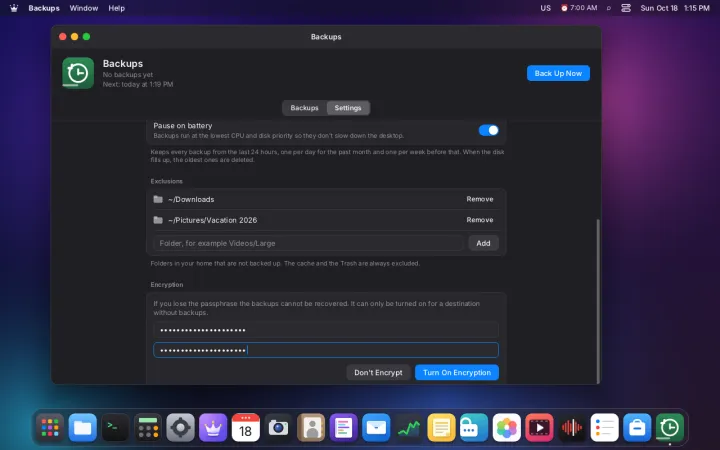Viewport: 720px width, 450px height.
Task: Open the purple crown app in dock
Action: pos(213,428)
